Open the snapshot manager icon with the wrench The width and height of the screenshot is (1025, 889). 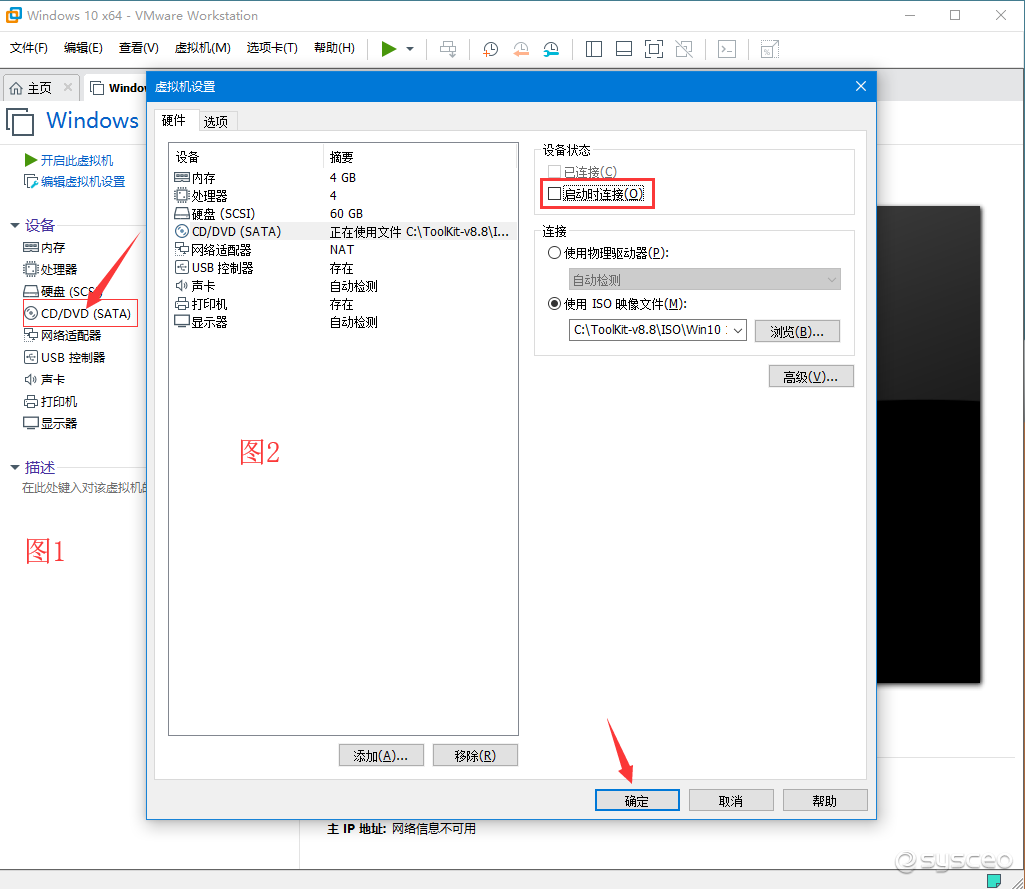coord(551,49)
